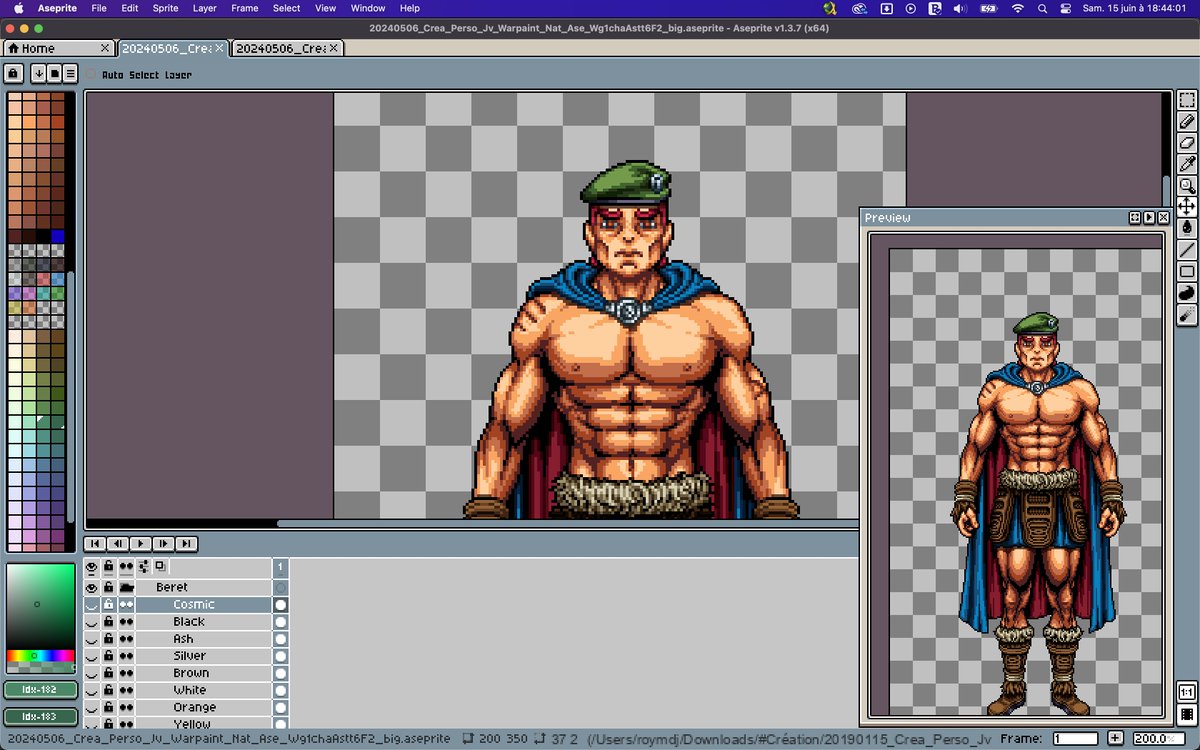Select the Orange layer row
Screen dimensions: 1200x750
(203, 707)
